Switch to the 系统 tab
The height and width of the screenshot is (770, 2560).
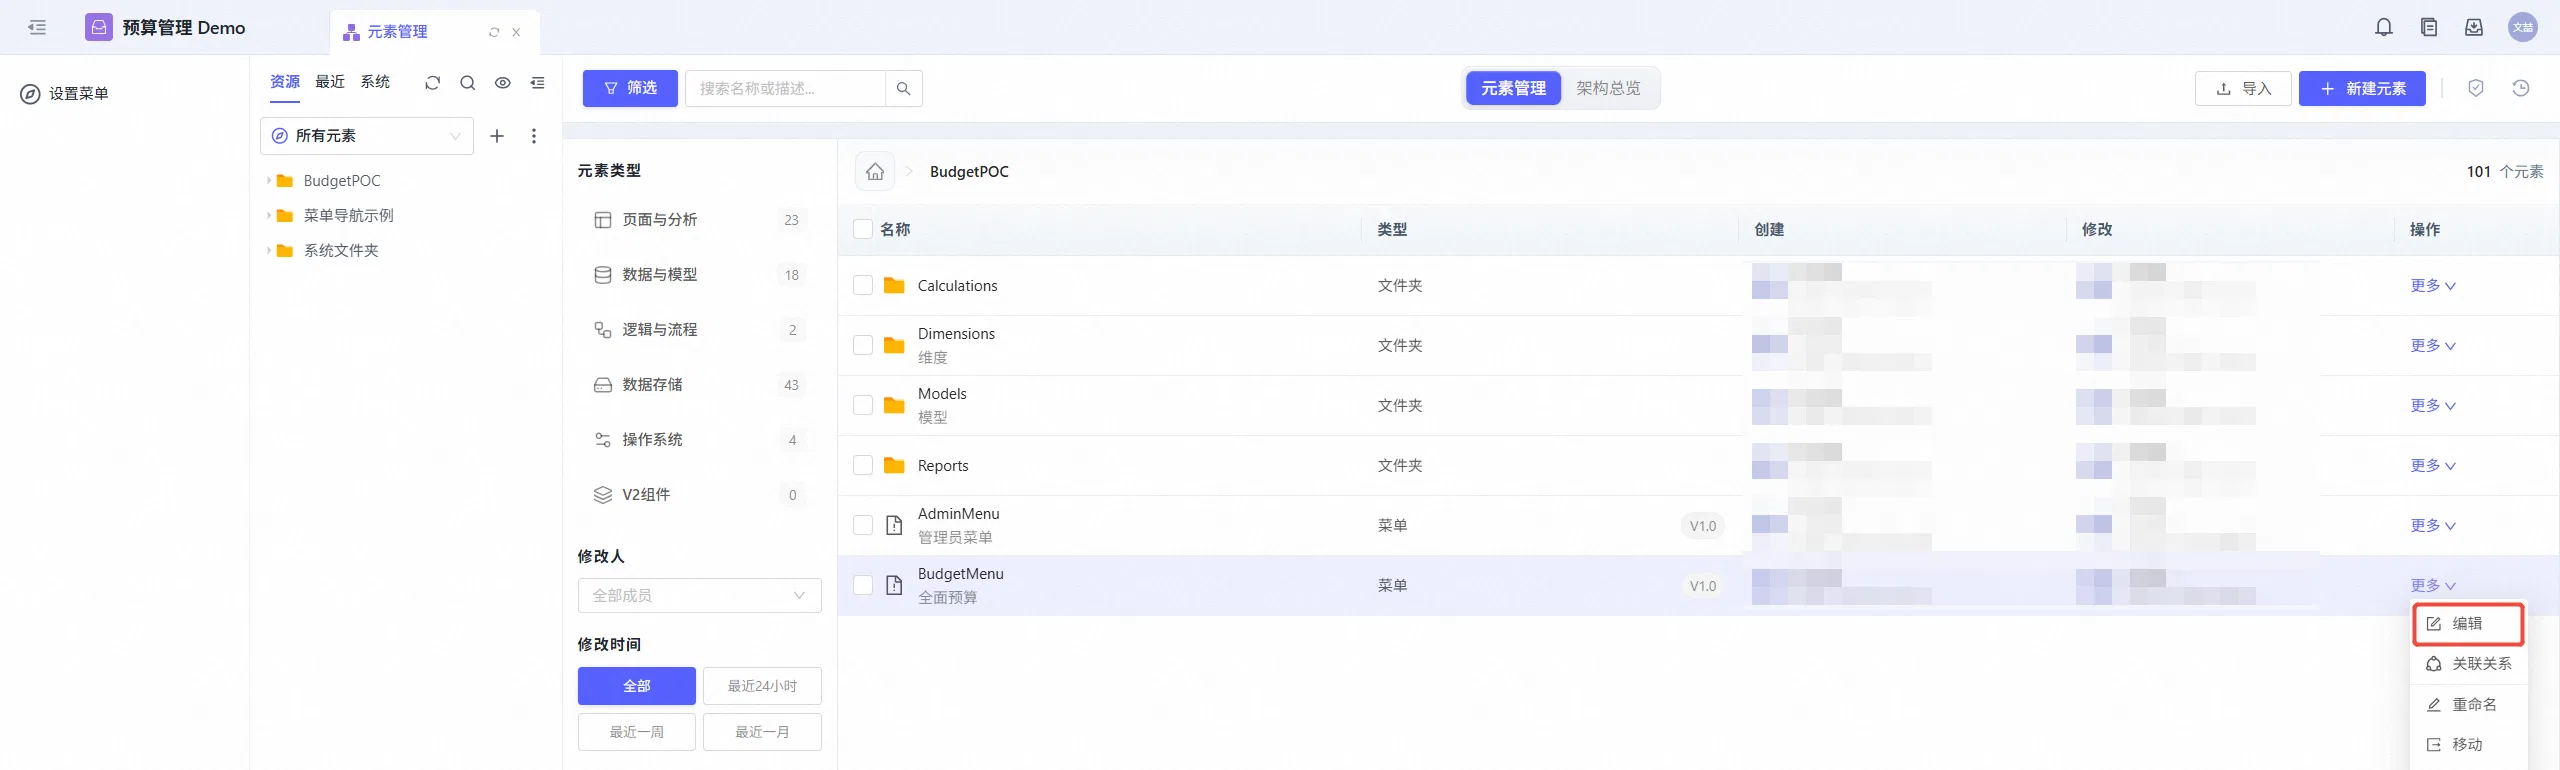click(x=375, y=82)
